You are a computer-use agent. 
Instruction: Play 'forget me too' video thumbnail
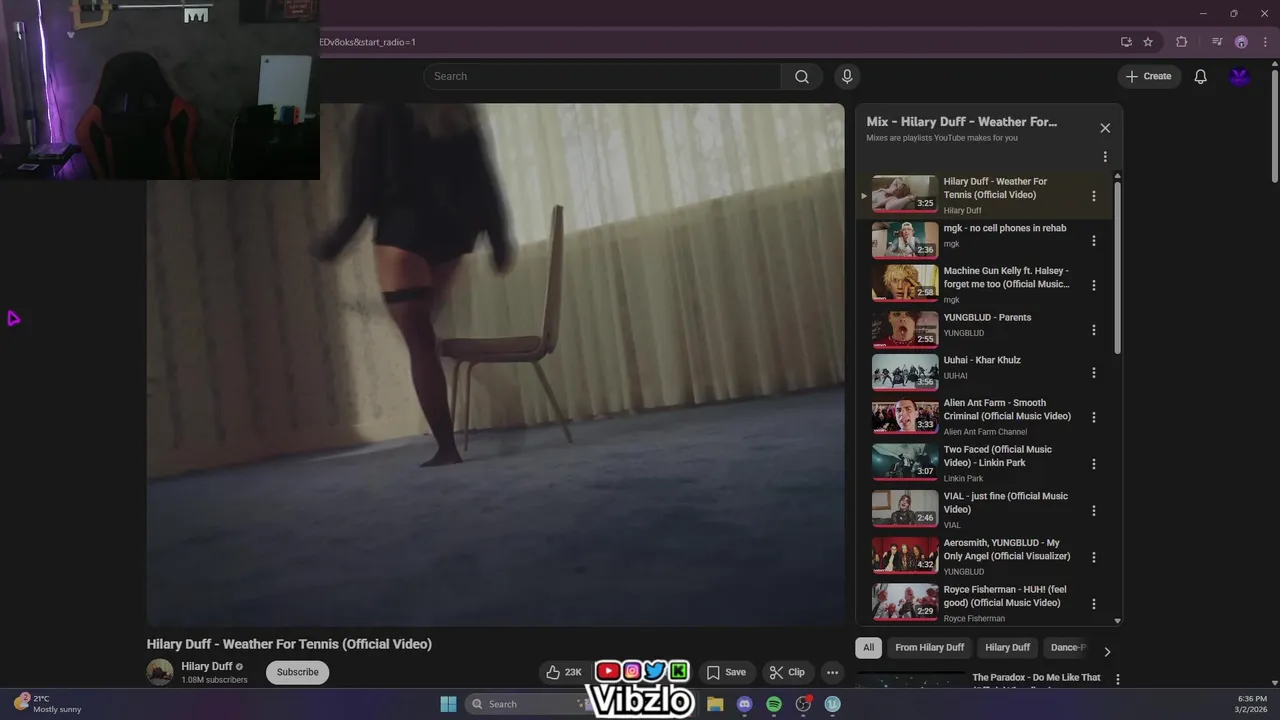point(905,283)
